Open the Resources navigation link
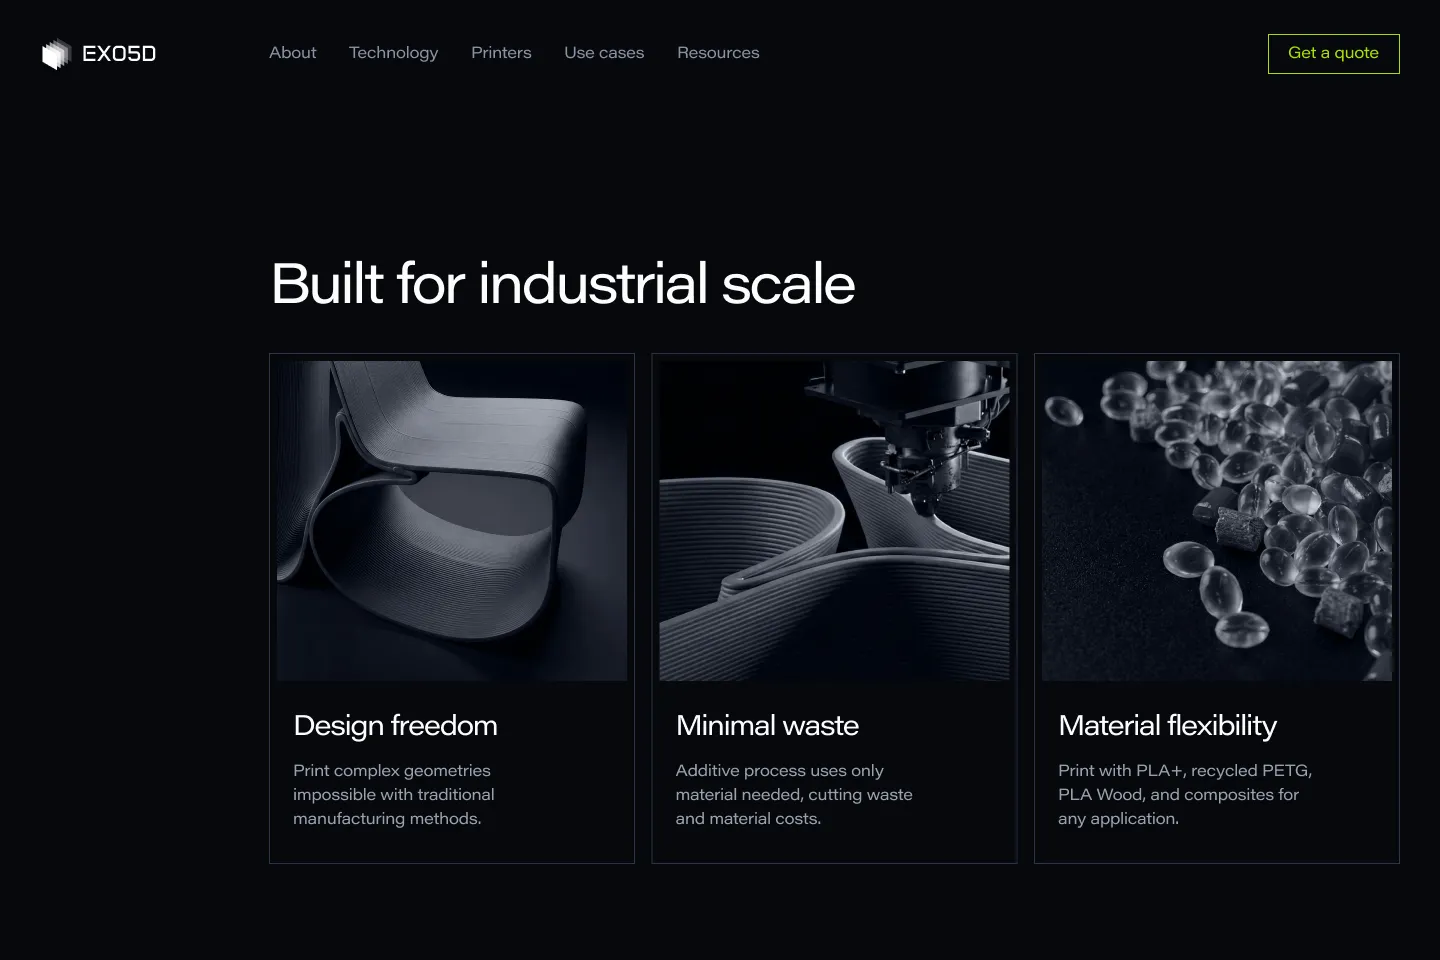The width and height of the screenshot is (1440, 960). tap(718, 53)
